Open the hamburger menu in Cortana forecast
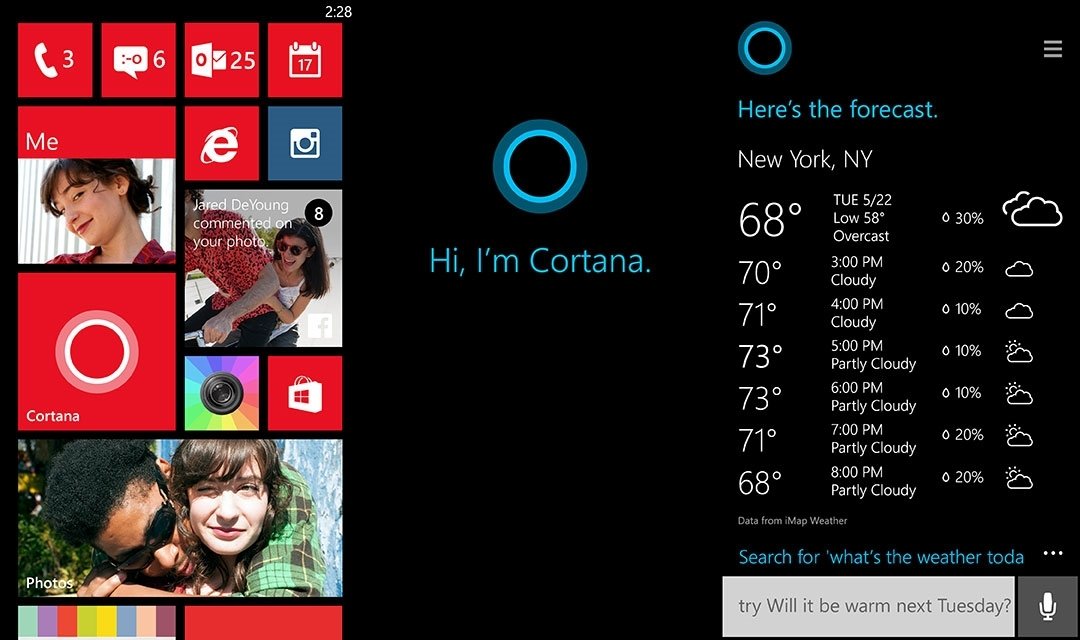 [x=1052, y=49]
